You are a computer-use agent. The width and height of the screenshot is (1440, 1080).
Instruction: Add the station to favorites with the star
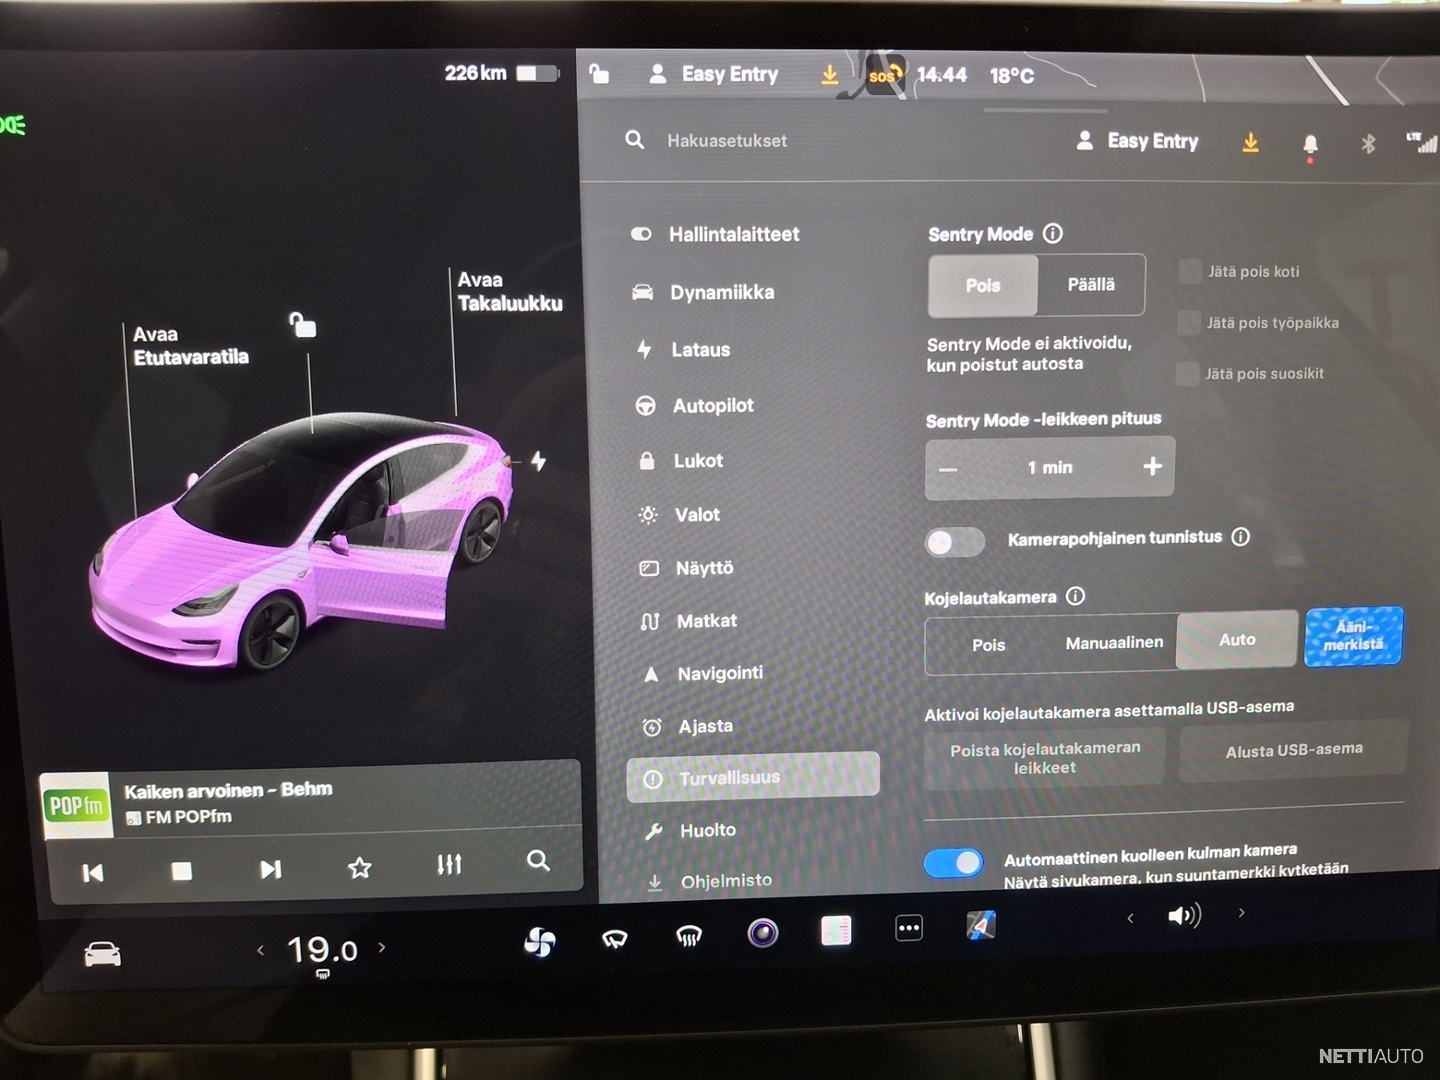pyautogui.click(x=360, y=867)
